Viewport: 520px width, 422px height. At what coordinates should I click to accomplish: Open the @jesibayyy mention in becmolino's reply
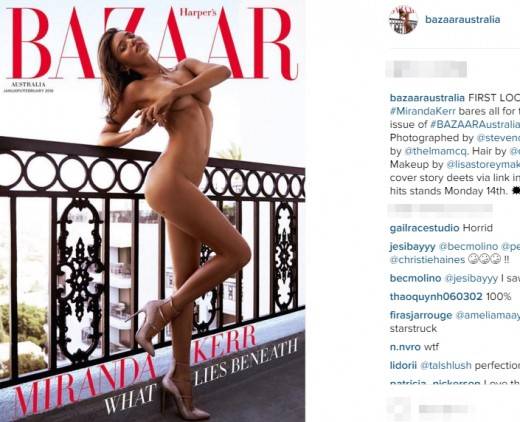pyautogui.click(x=471, y=278)
